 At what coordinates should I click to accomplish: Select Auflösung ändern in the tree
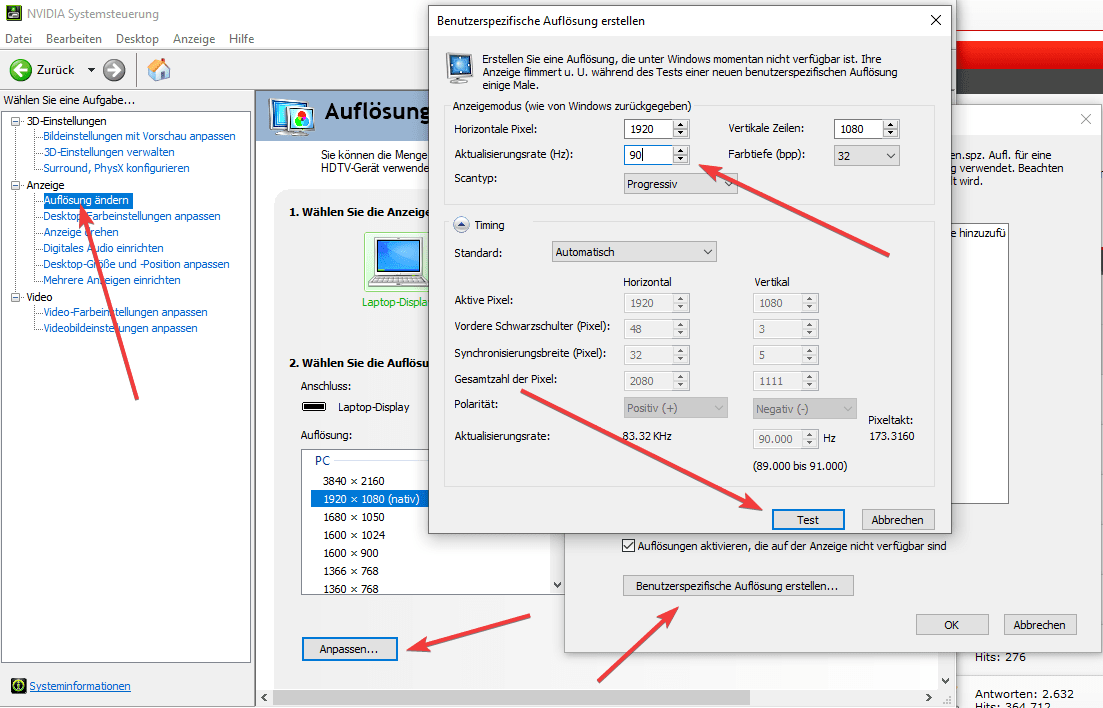point(87,201)
